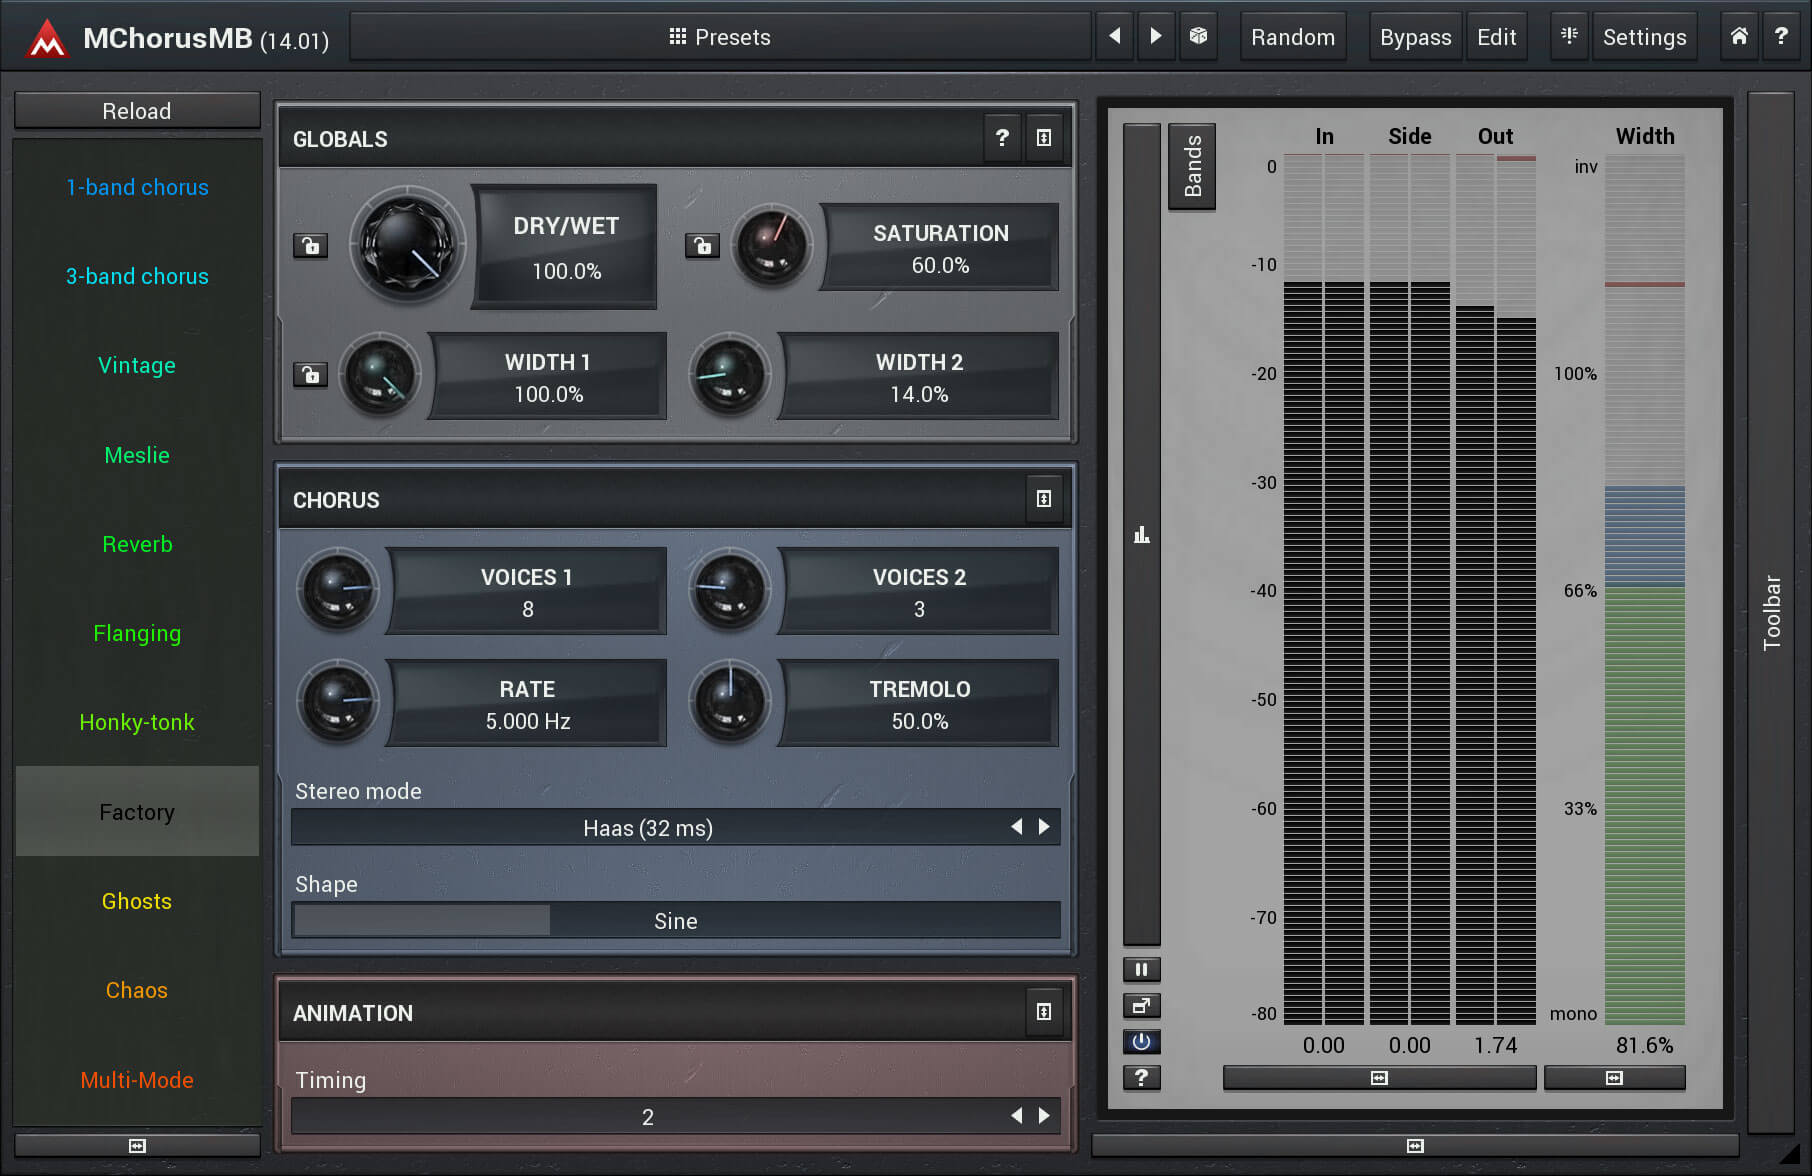Open the GLOBALS panel help icon
Screen dimensions: 1812x1176
point(1002,138)
